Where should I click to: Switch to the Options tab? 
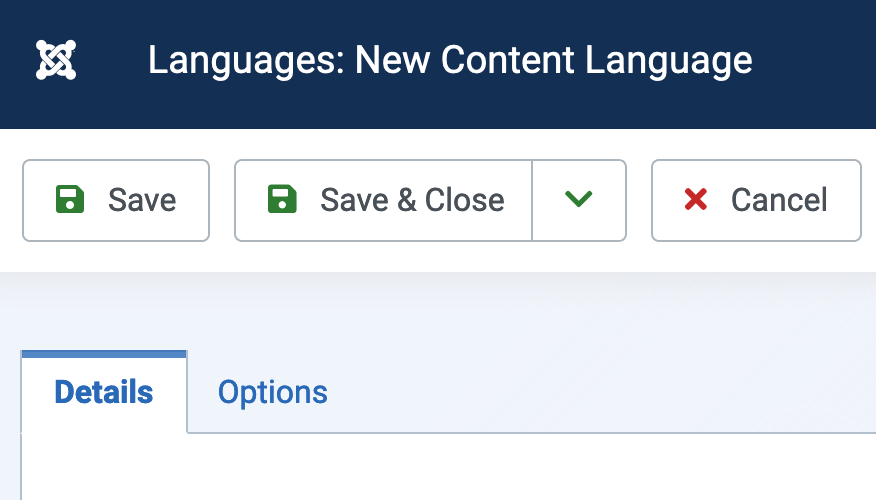pyautogui.click(x=273, y=392)
